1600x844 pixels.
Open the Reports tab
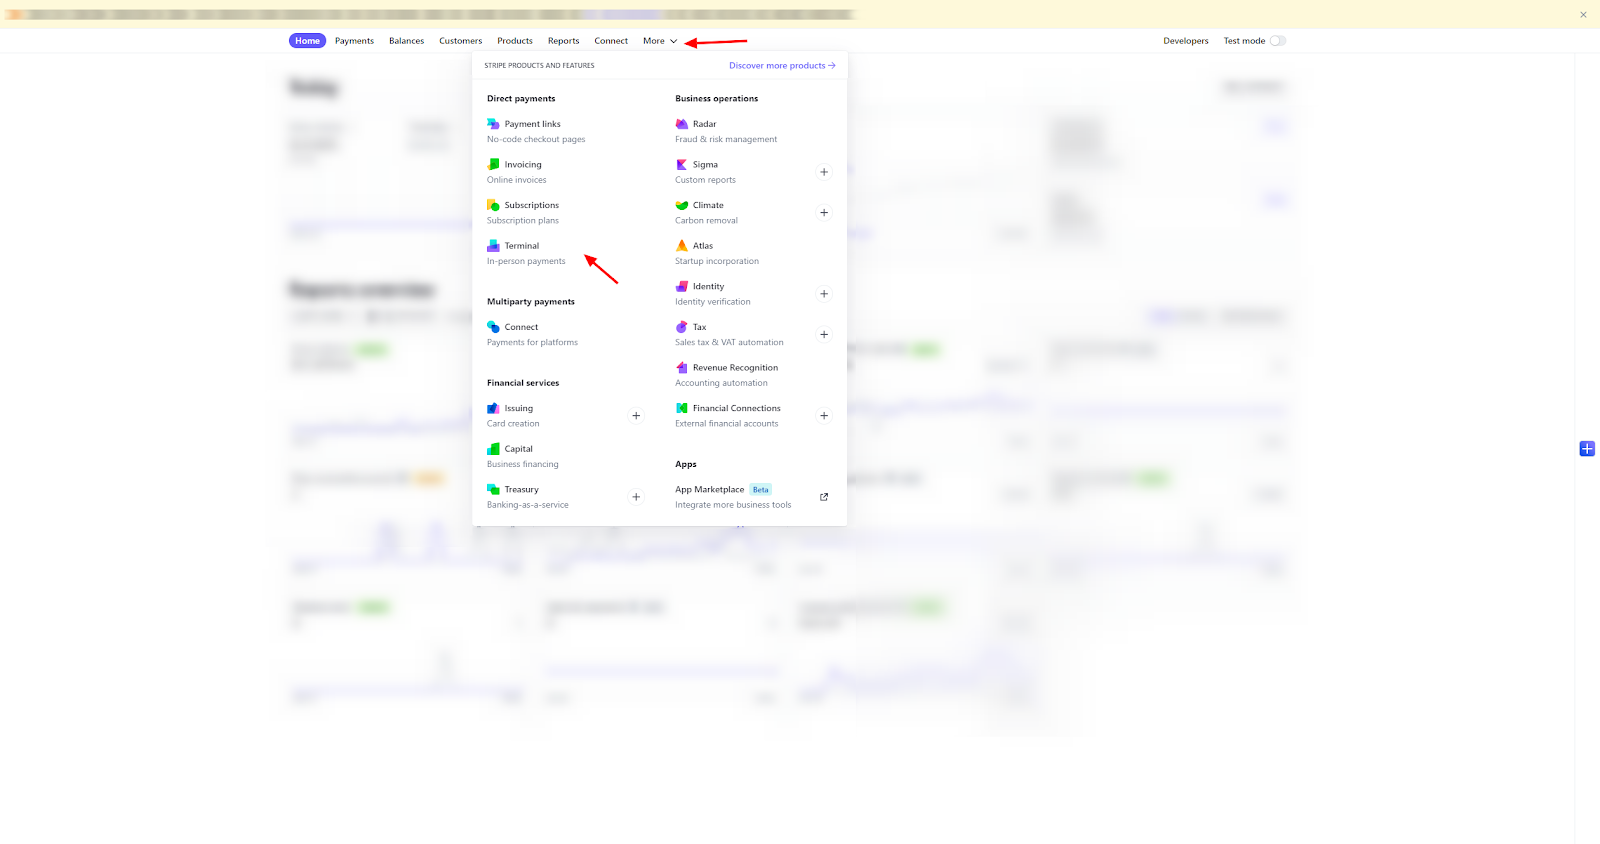tap(563, 41)
